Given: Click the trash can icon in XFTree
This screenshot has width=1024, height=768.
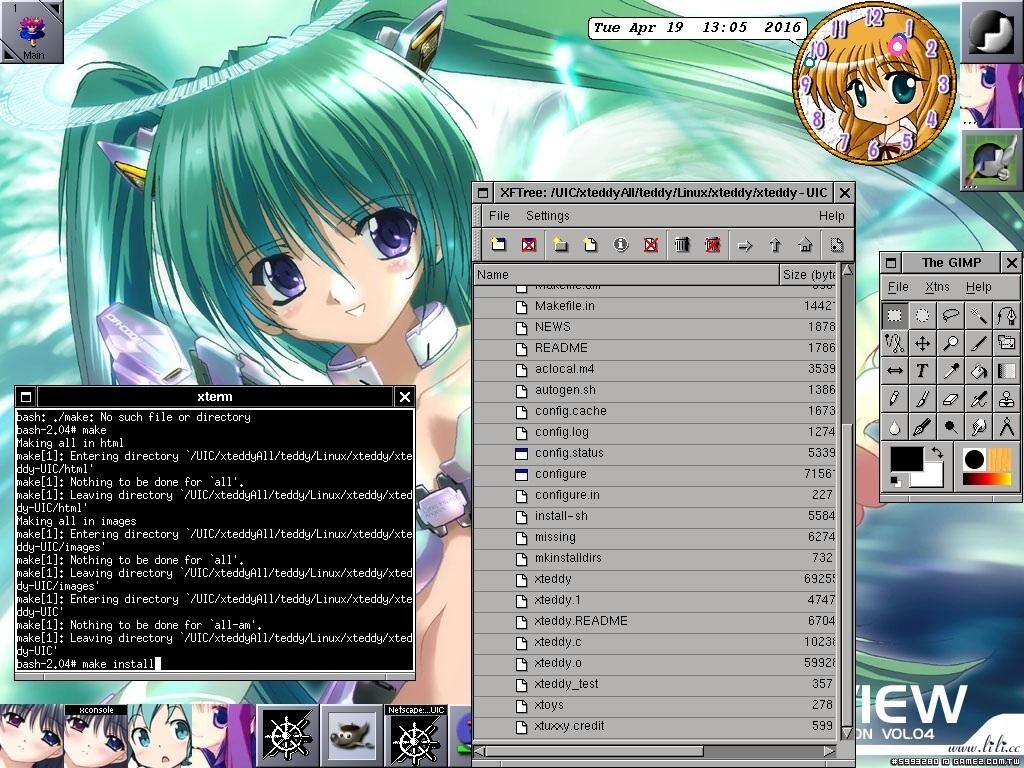Looking at the screenshot, I should (682, 244).
